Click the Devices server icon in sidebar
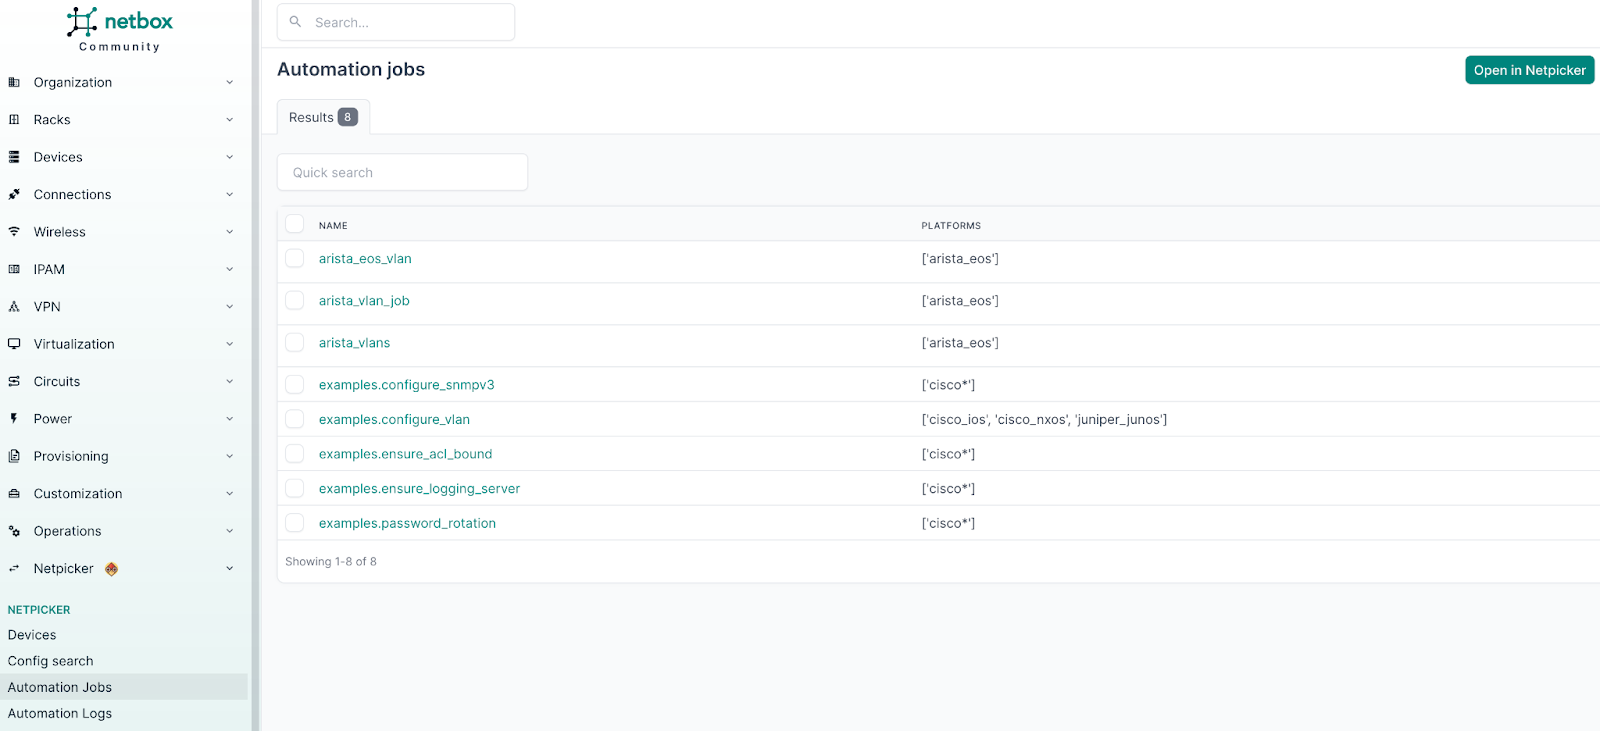This screenshot has height=731, width=1600. (x=14, y=157)
